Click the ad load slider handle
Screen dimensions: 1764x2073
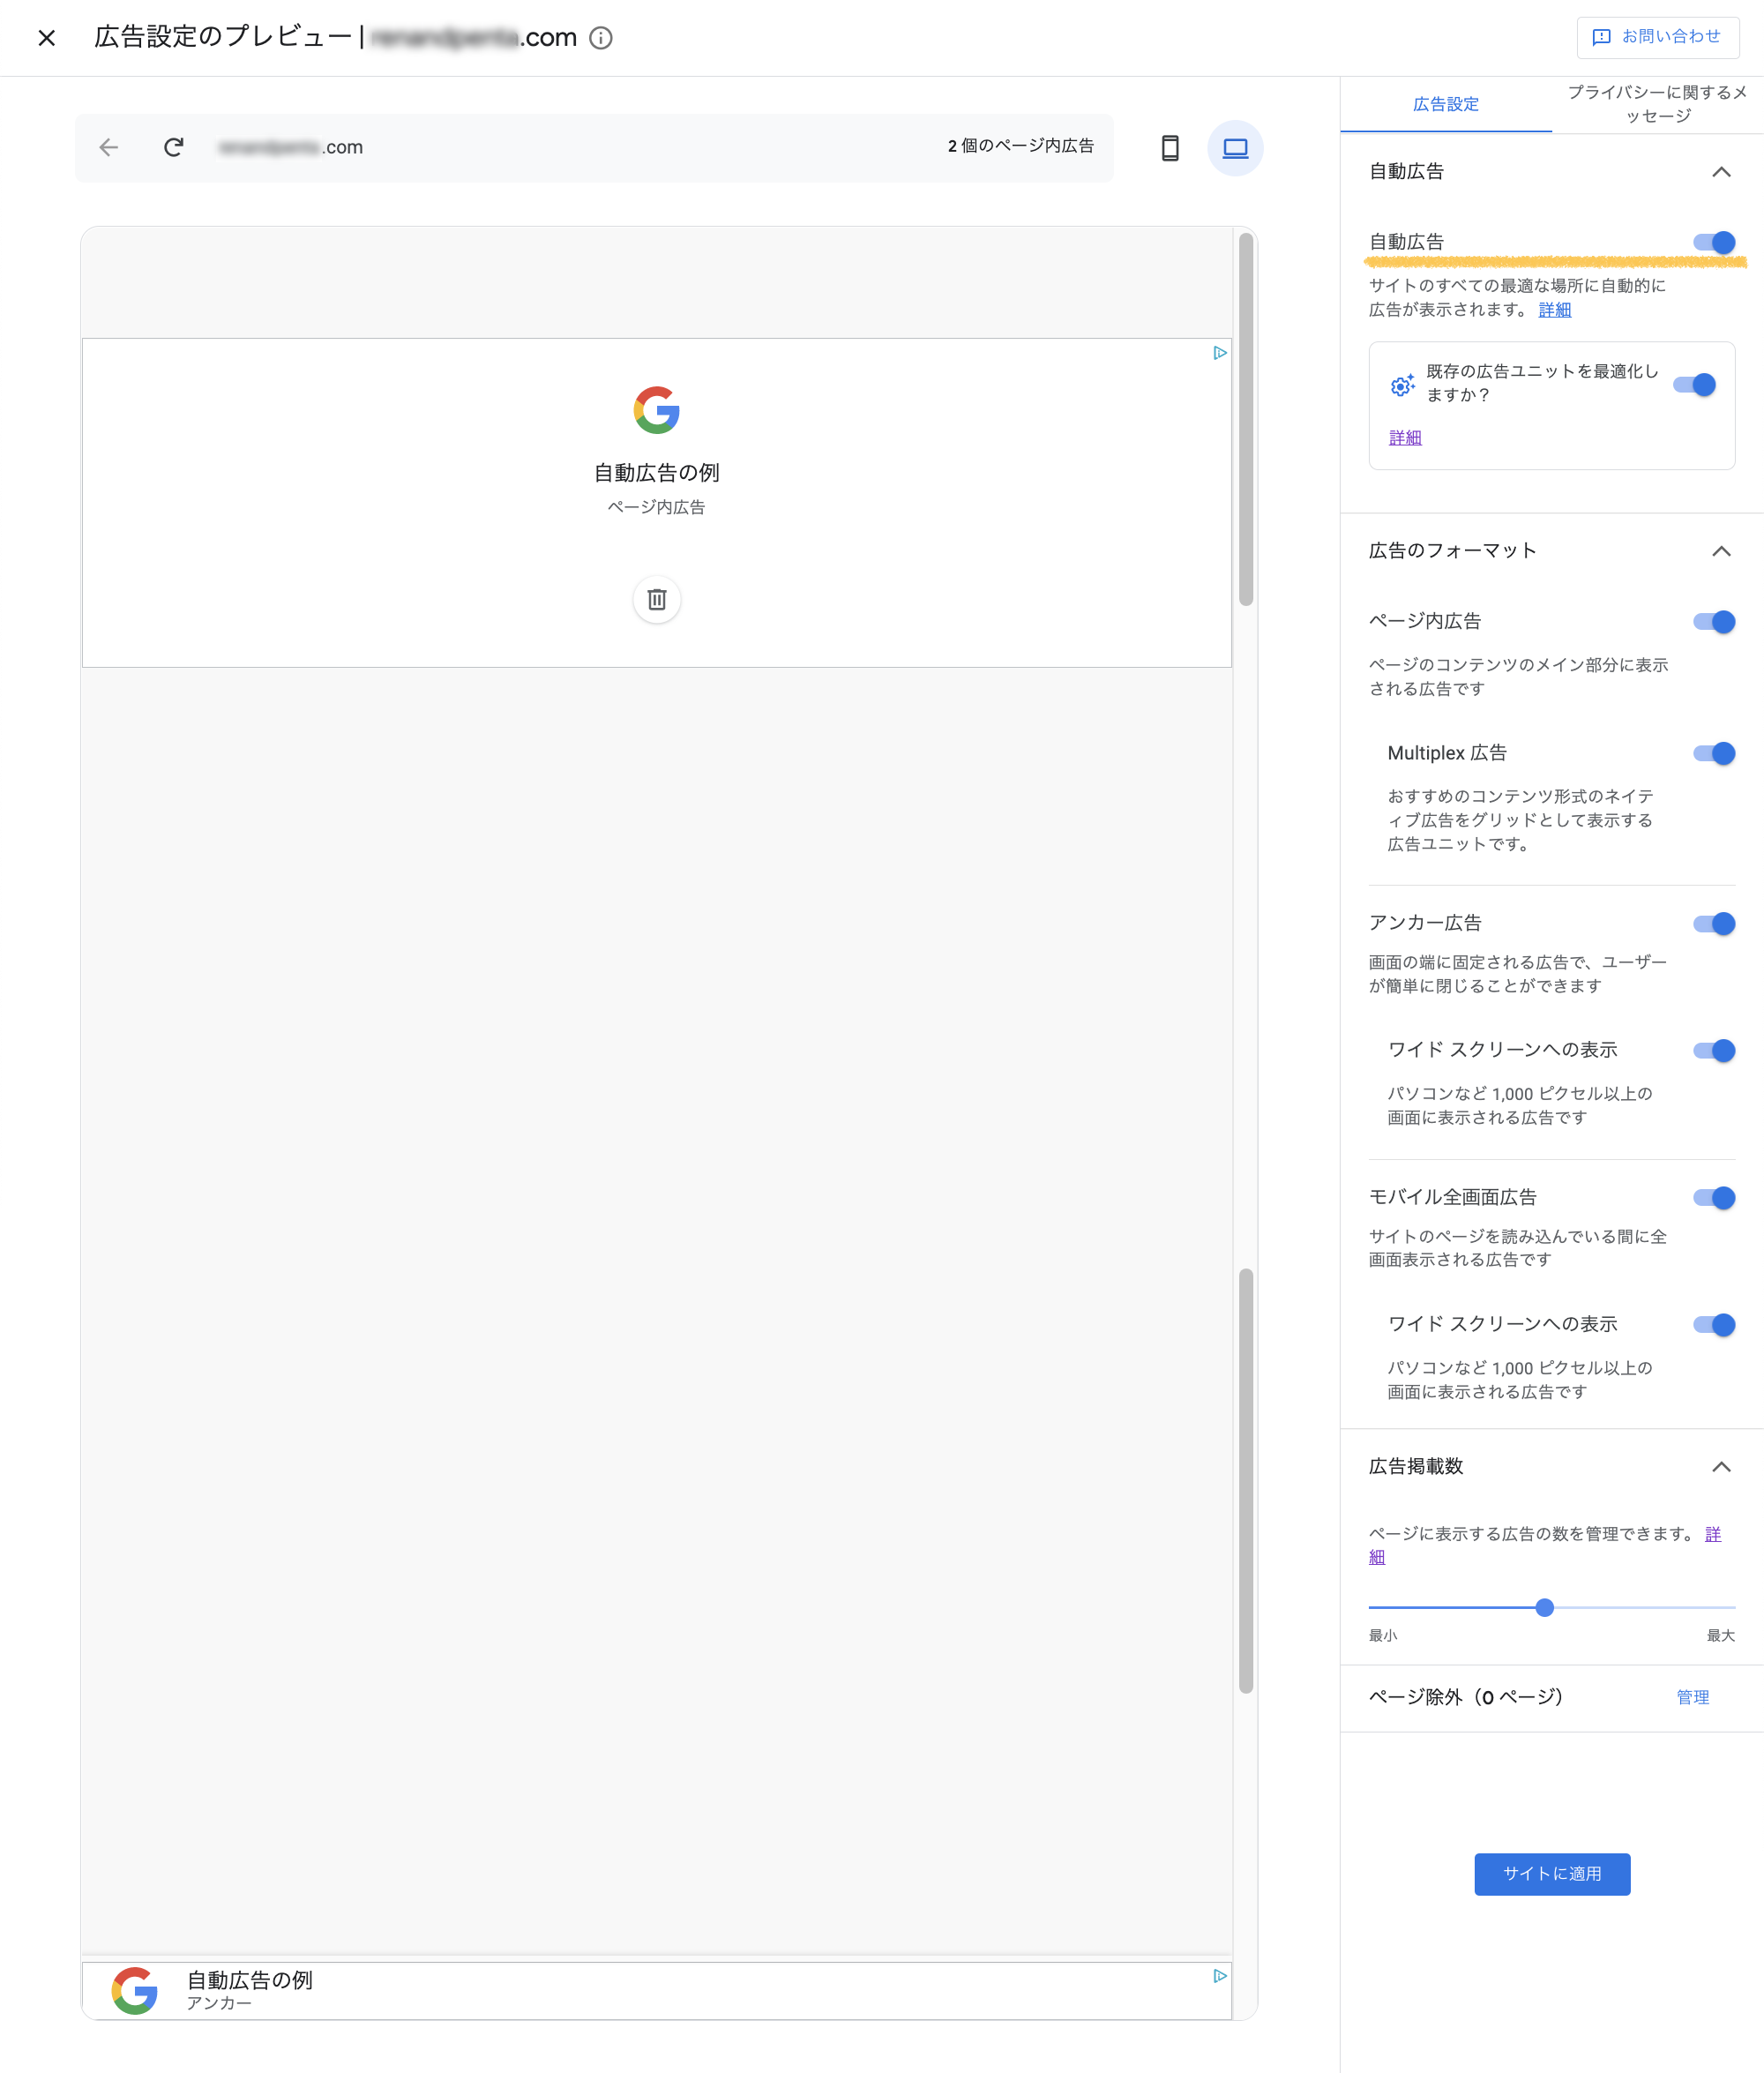tap(1544, 1608)
